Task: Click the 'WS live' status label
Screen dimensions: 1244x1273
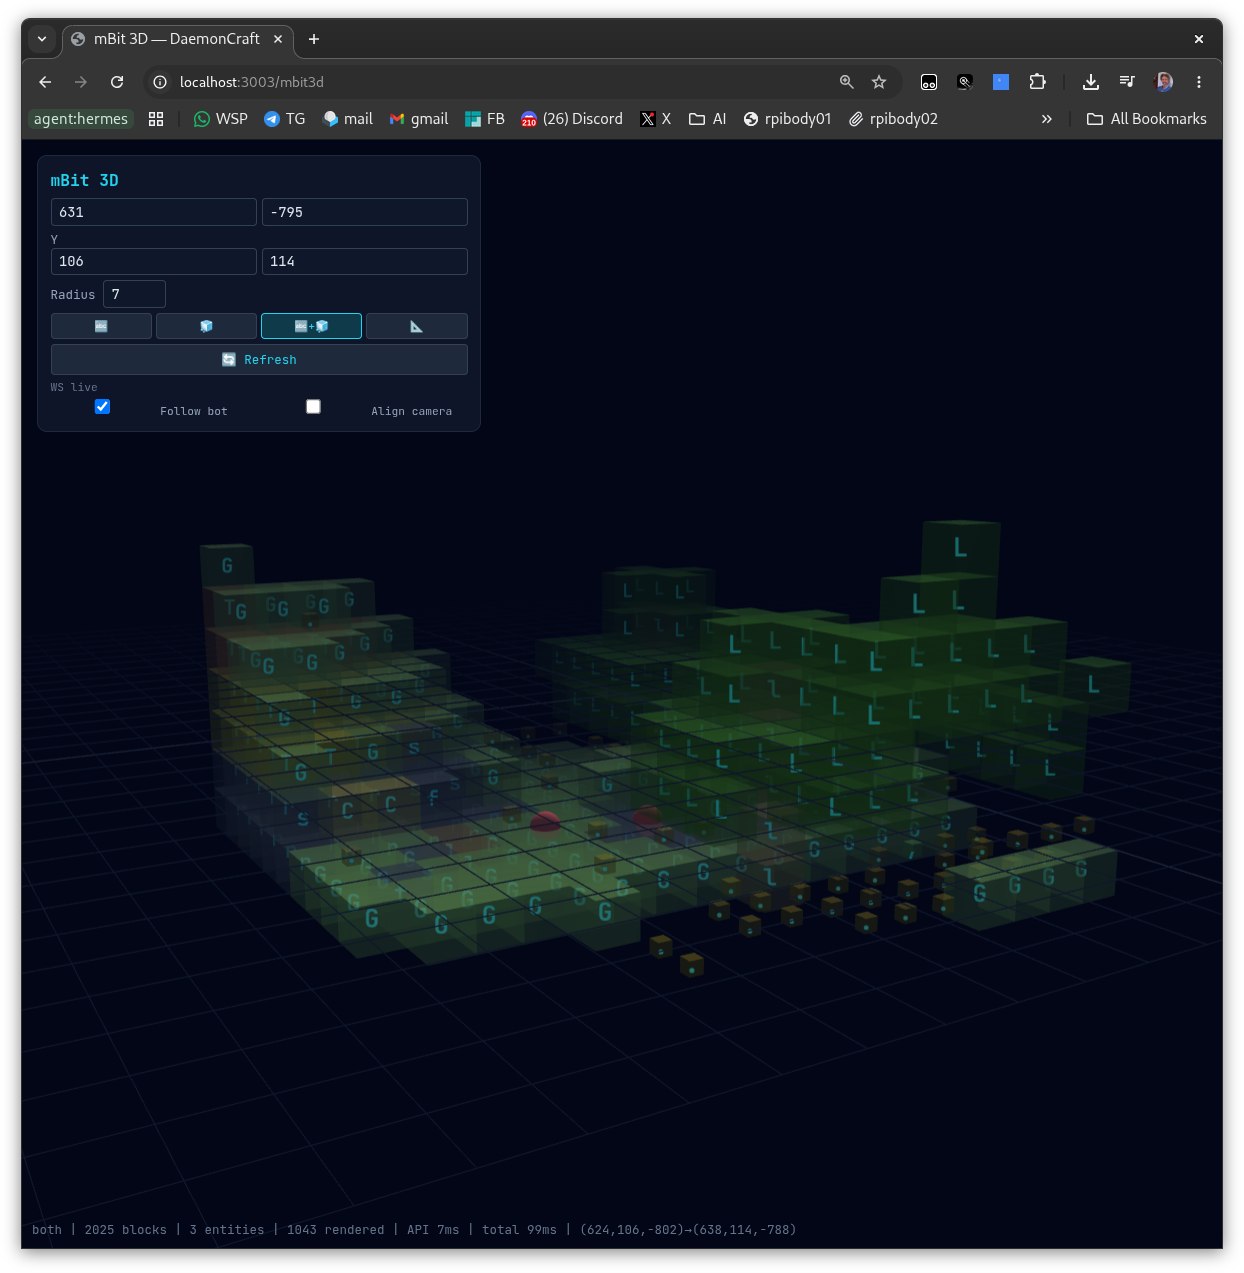Action: point(74,387)
